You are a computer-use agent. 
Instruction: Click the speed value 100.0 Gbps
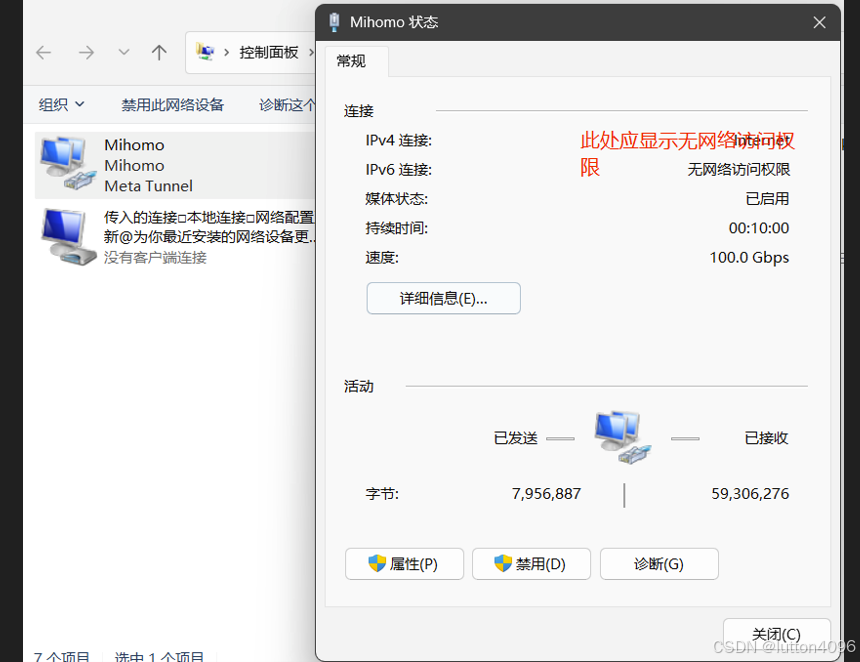point(749,257)
